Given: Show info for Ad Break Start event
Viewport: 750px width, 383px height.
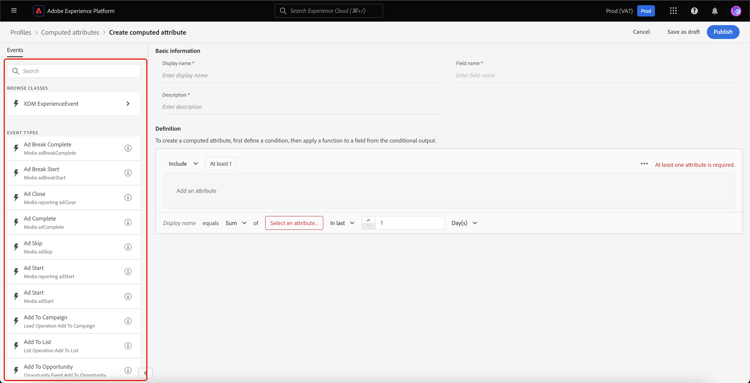Looking at the screenshot, I should [128, 173].
